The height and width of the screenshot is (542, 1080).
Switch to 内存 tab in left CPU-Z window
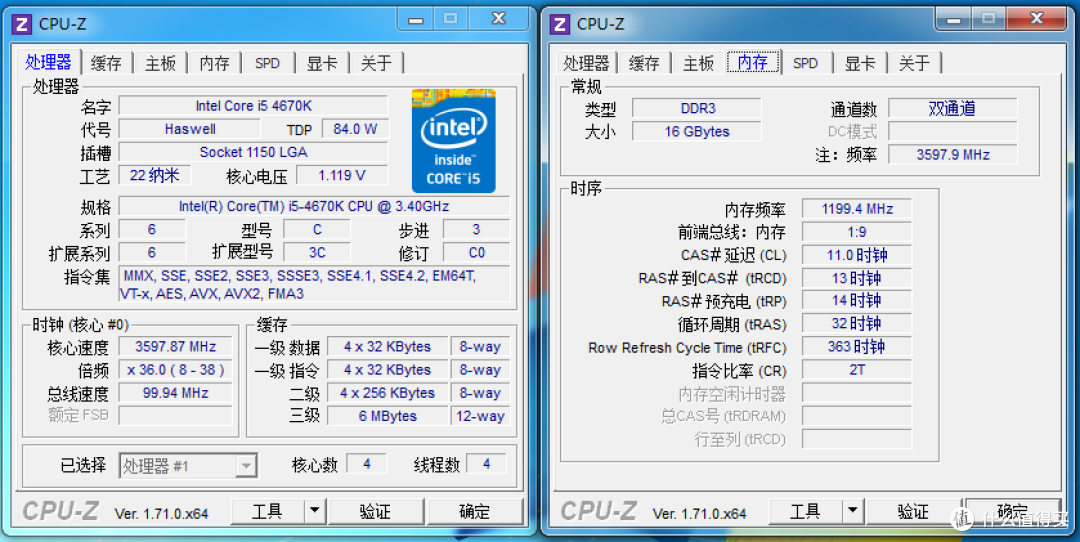(x=214, y=63)
